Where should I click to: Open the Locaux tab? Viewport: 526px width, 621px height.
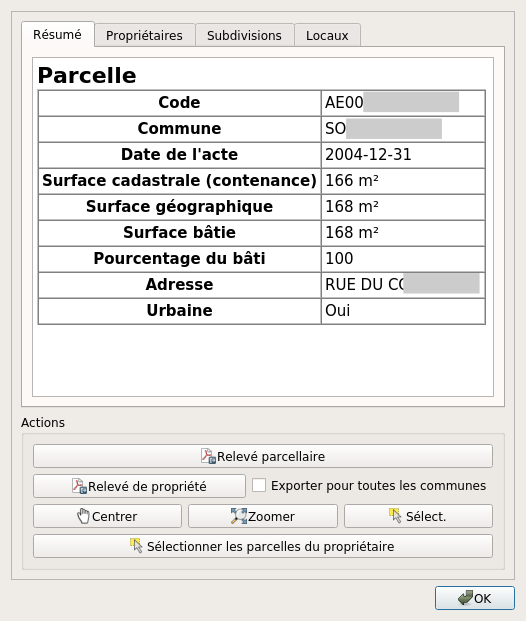327,36
